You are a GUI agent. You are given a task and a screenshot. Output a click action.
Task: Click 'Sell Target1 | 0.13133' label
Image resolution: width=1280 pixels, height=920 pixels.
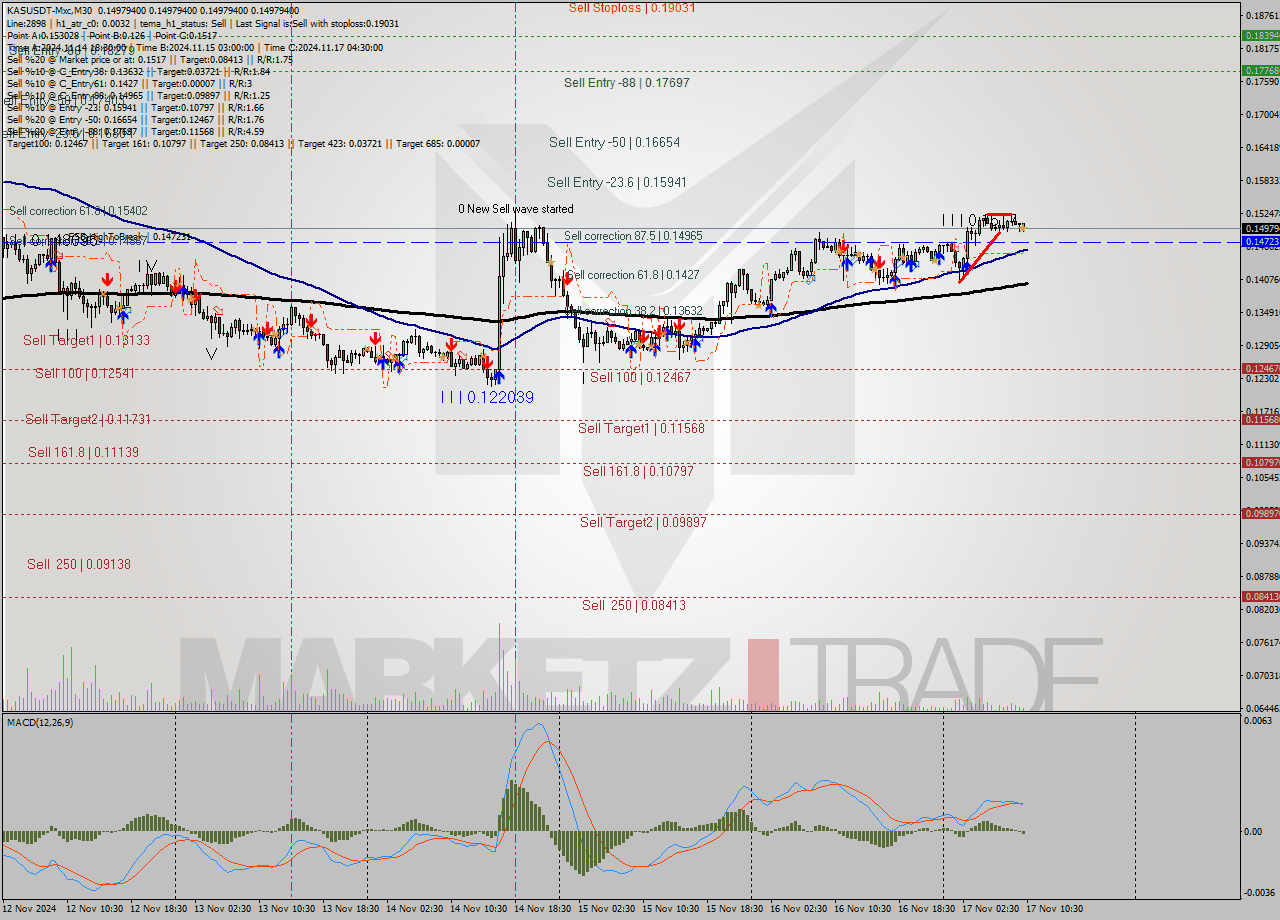click(x=86, y=340)
